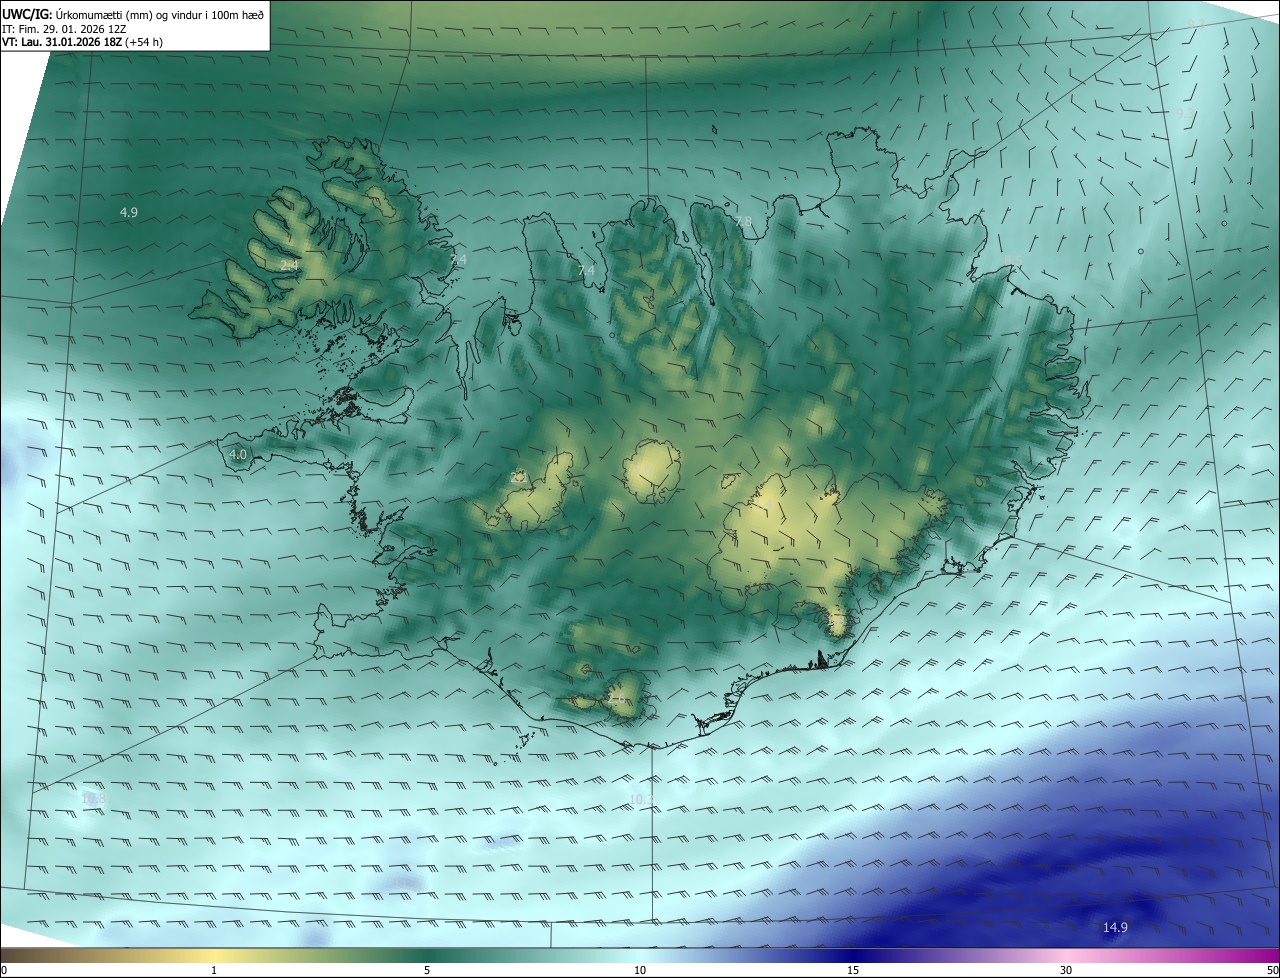
Task: Click the '10' tick on the color scale
Action: pyautogui.click(x=640, y=970)
